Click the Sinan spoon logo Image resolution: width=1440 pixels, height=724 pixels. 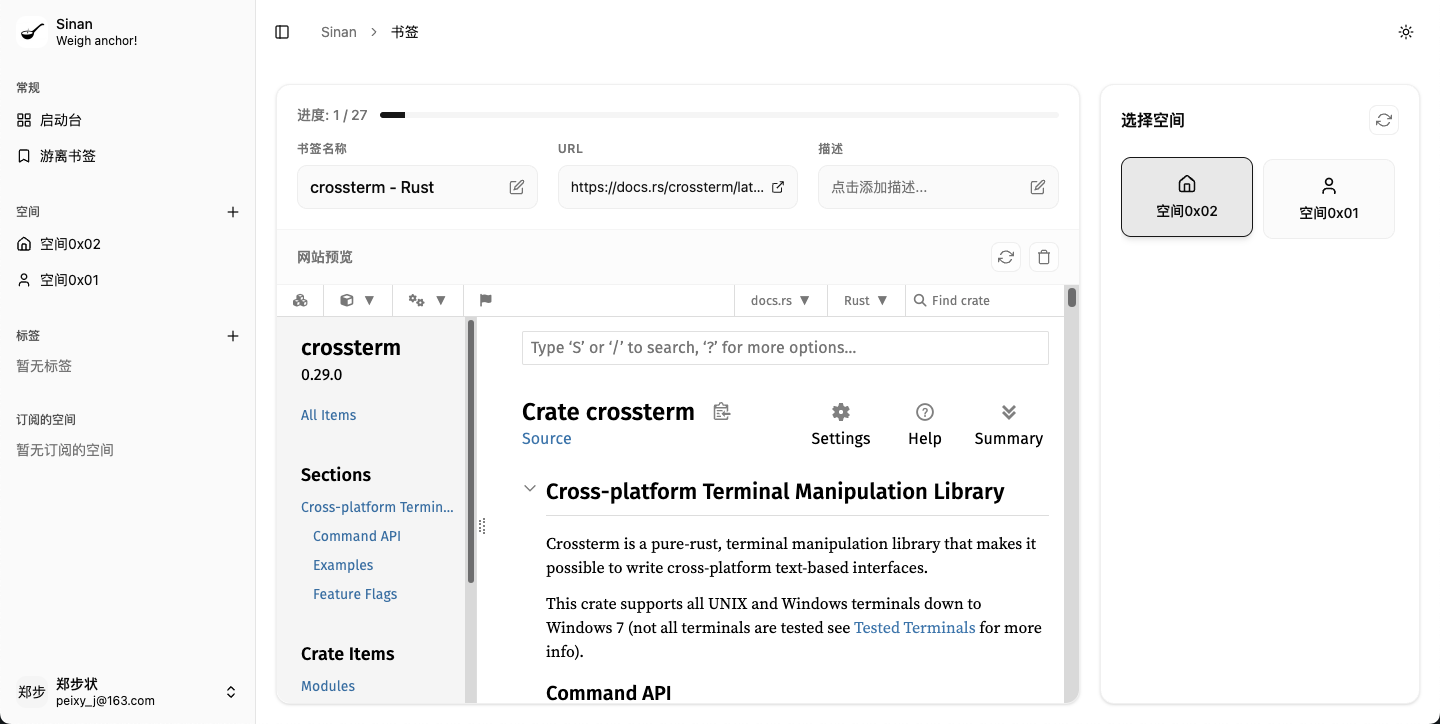[x=32, y=32]
